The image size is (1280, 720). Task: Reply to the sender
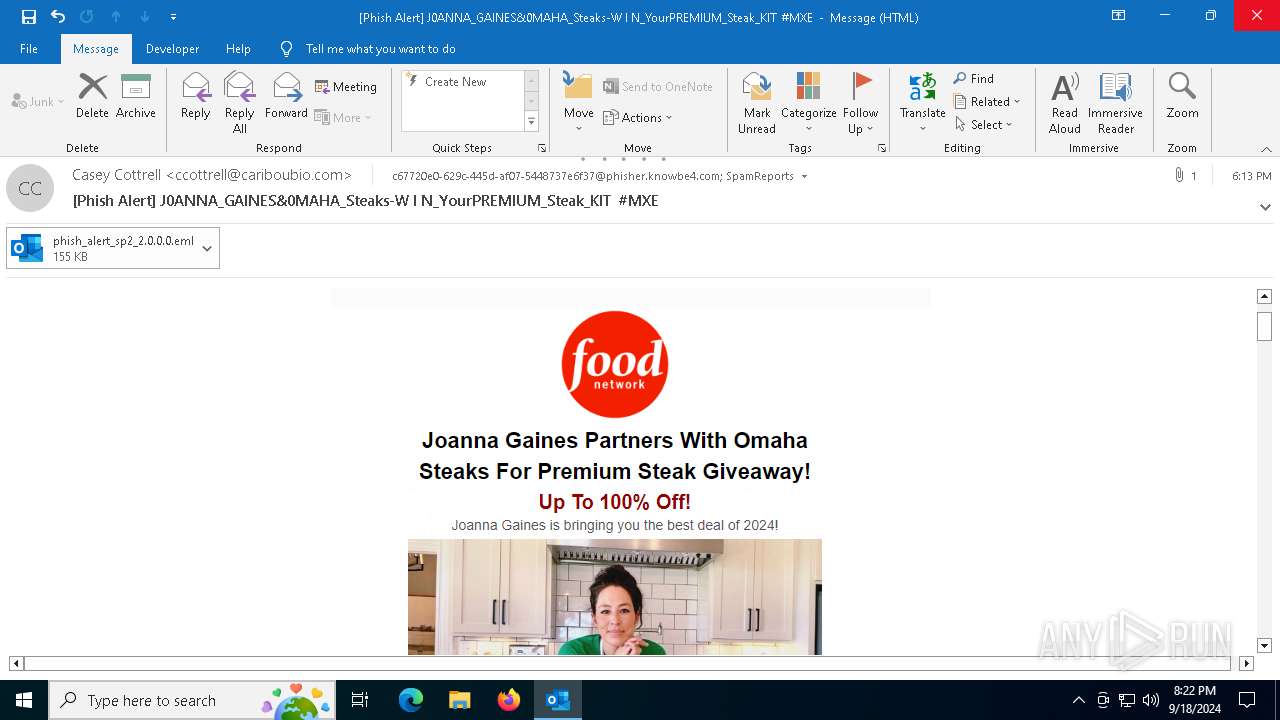pyautogui.click(x=196, y=96)
